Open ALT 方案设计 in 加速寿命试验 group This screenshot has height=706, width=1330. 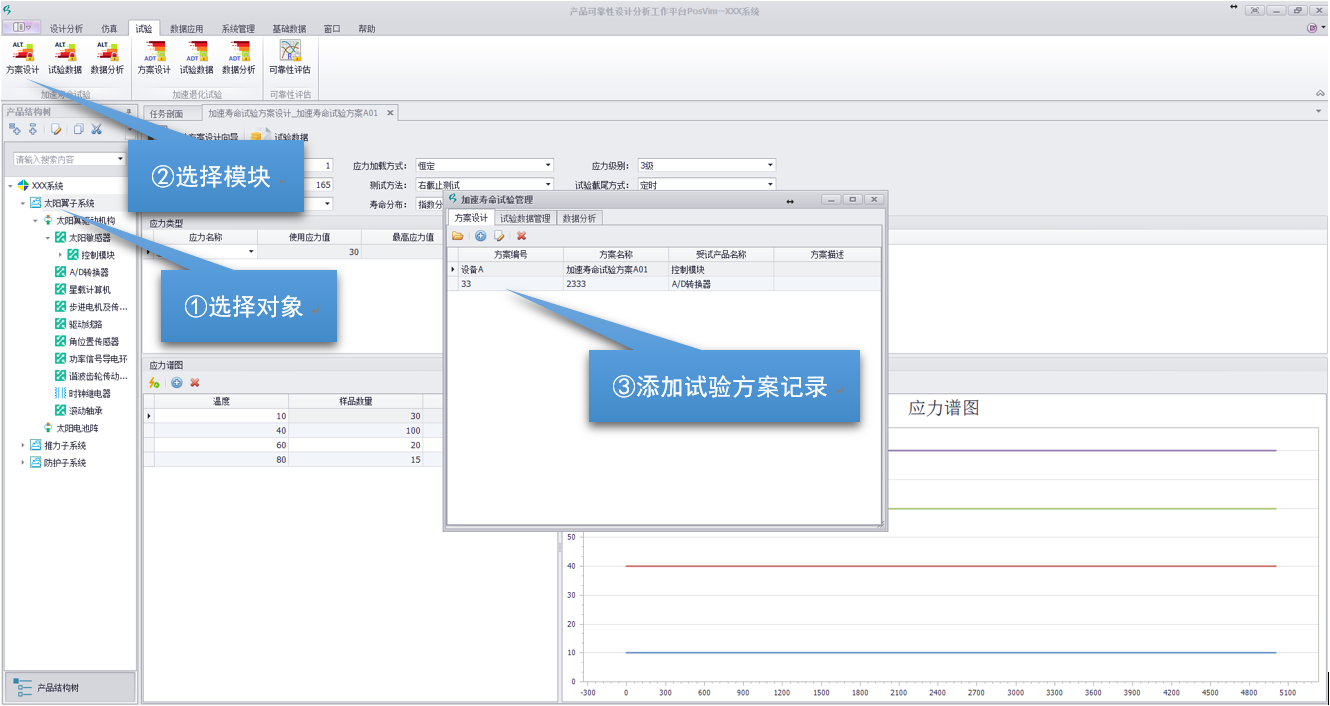[x=22, y=58]
